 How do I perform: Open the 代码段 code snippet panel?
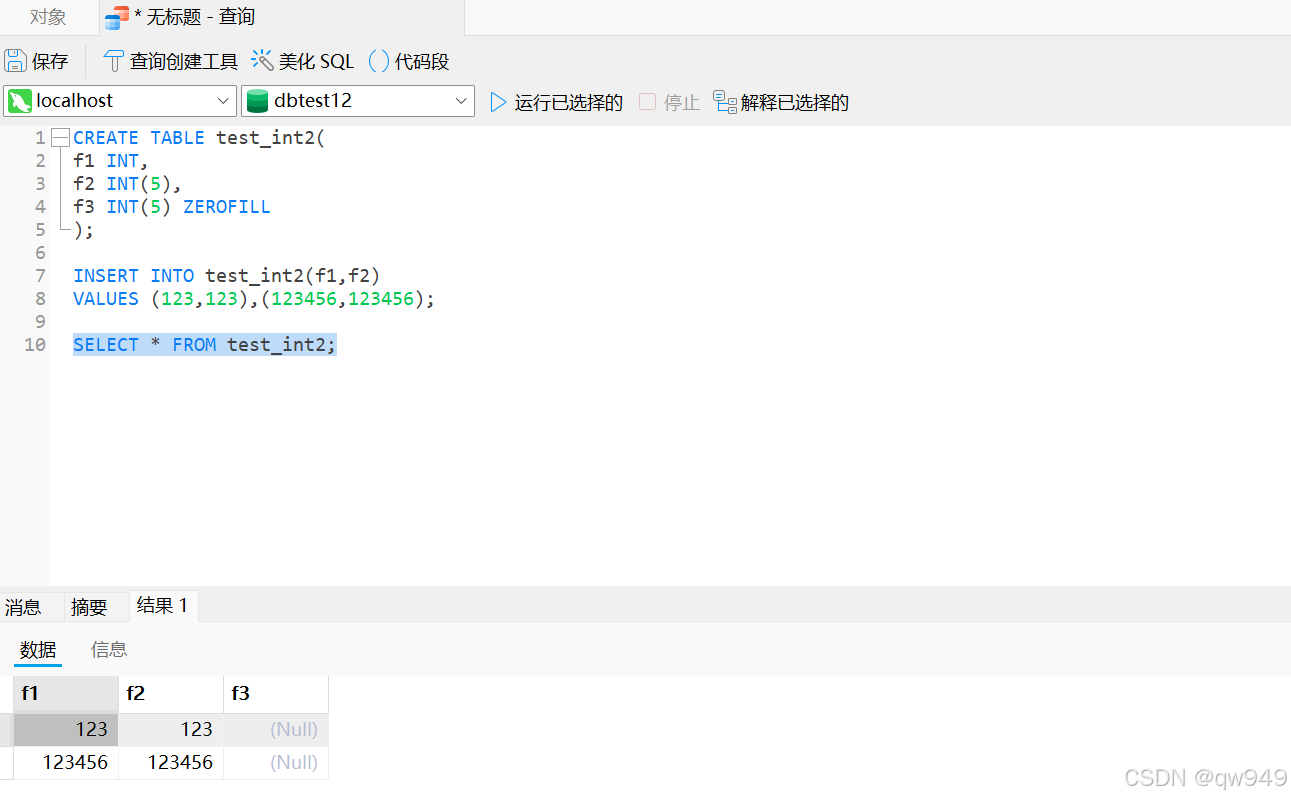[379, 60]
